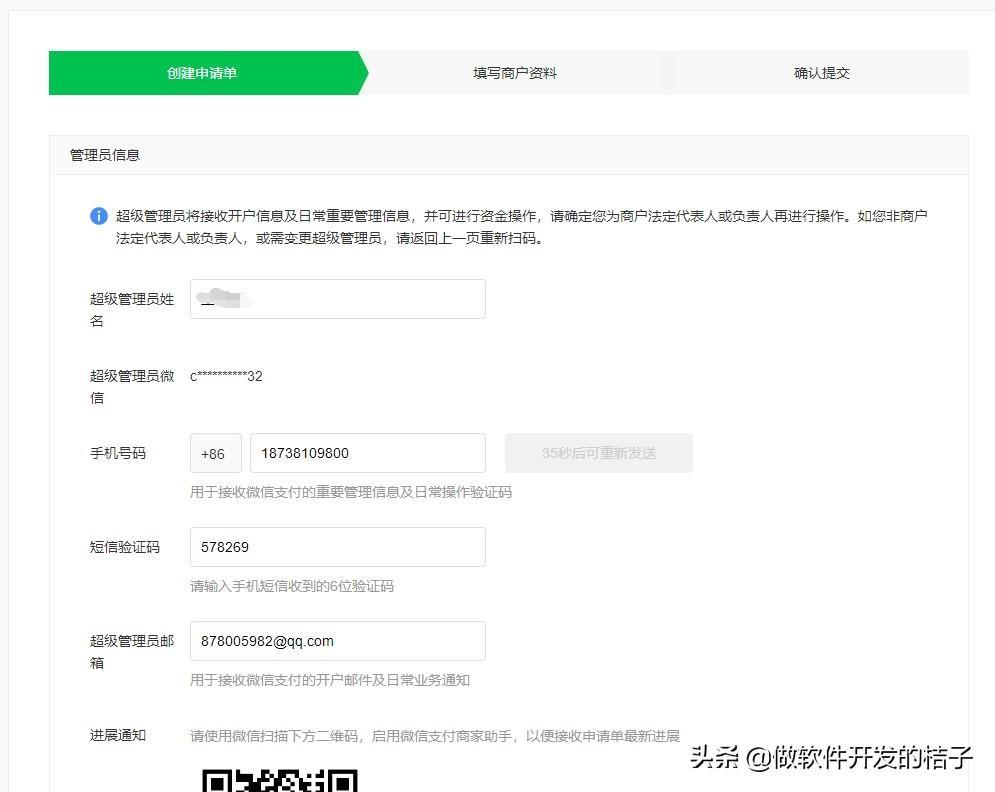Click the 短信验证码 field label
The width and height of the screenshot is (995, 792).
125,547
